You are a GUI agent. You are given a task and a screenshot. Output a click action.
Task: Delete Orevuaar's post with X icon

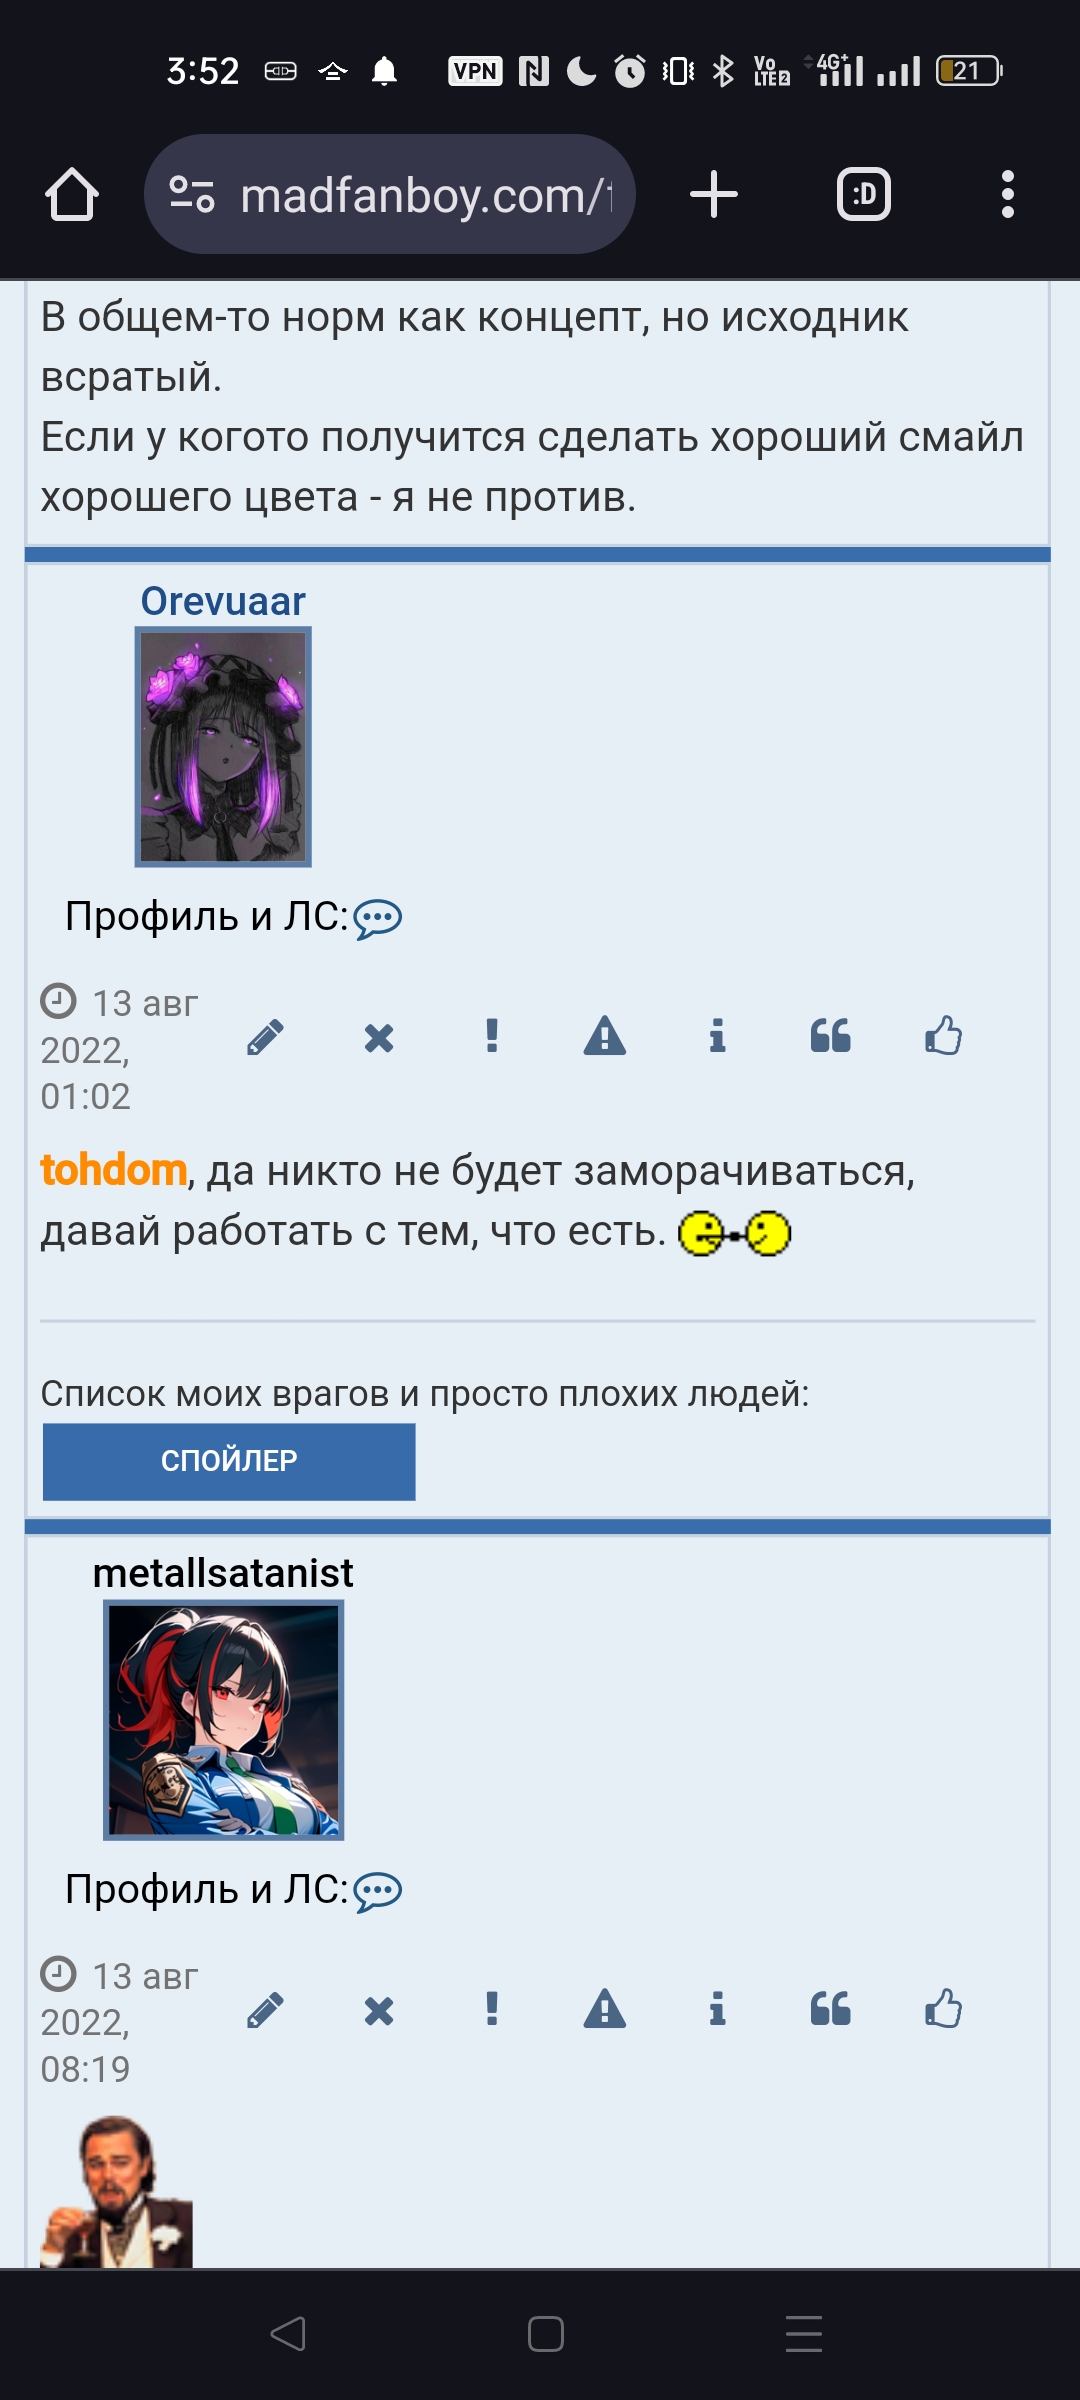[x=379, y=1037]
